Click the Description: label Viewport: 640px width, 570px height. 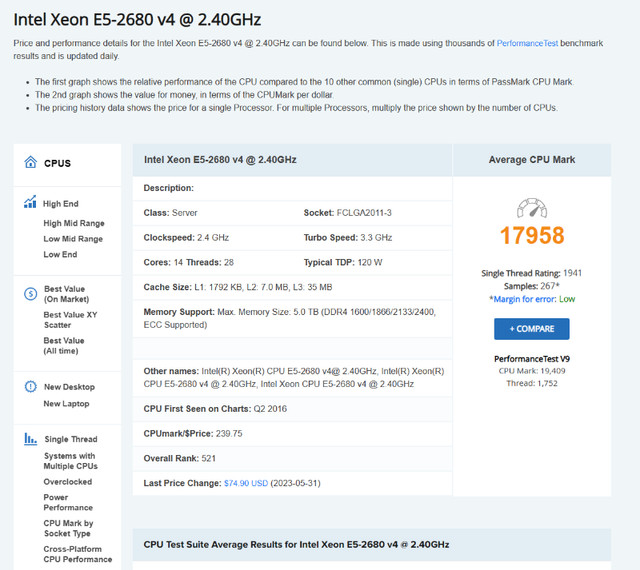169,188
